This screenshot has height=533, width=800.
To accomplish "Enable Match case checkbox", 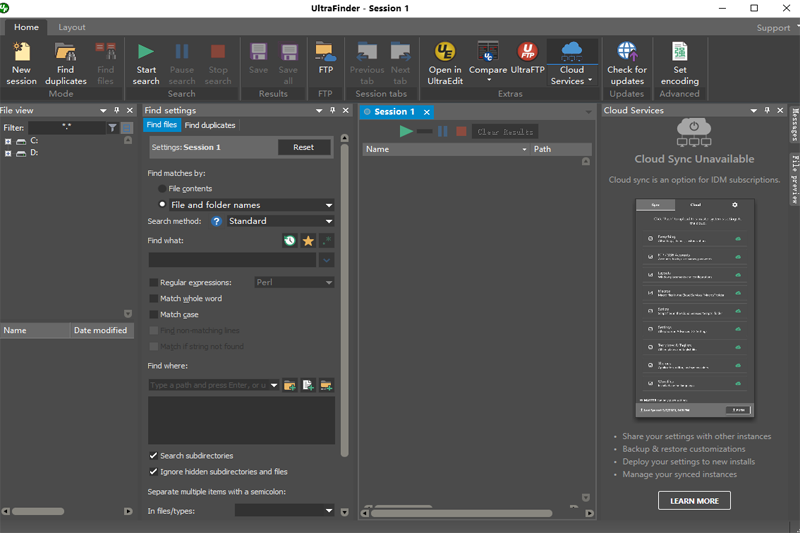I will 154,315.
